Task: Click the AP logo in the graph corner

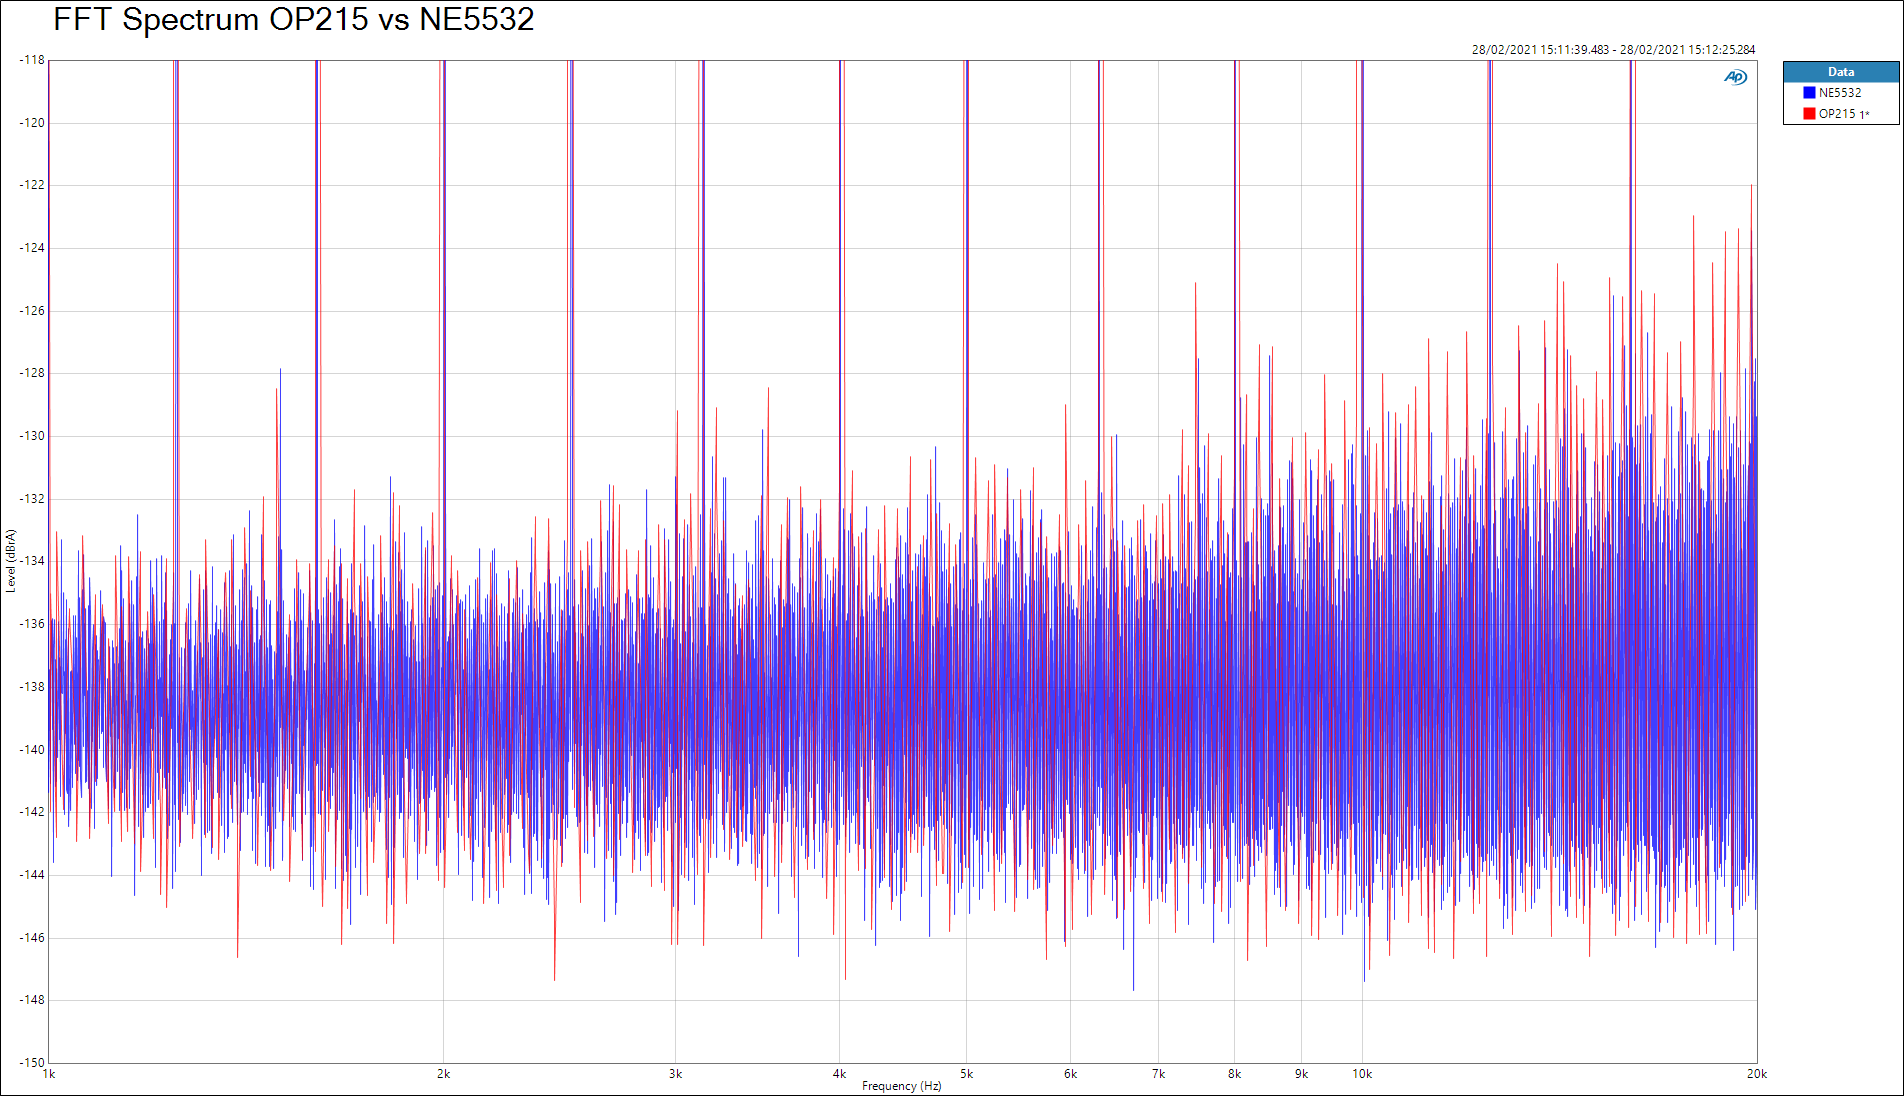Action: 1735,77
